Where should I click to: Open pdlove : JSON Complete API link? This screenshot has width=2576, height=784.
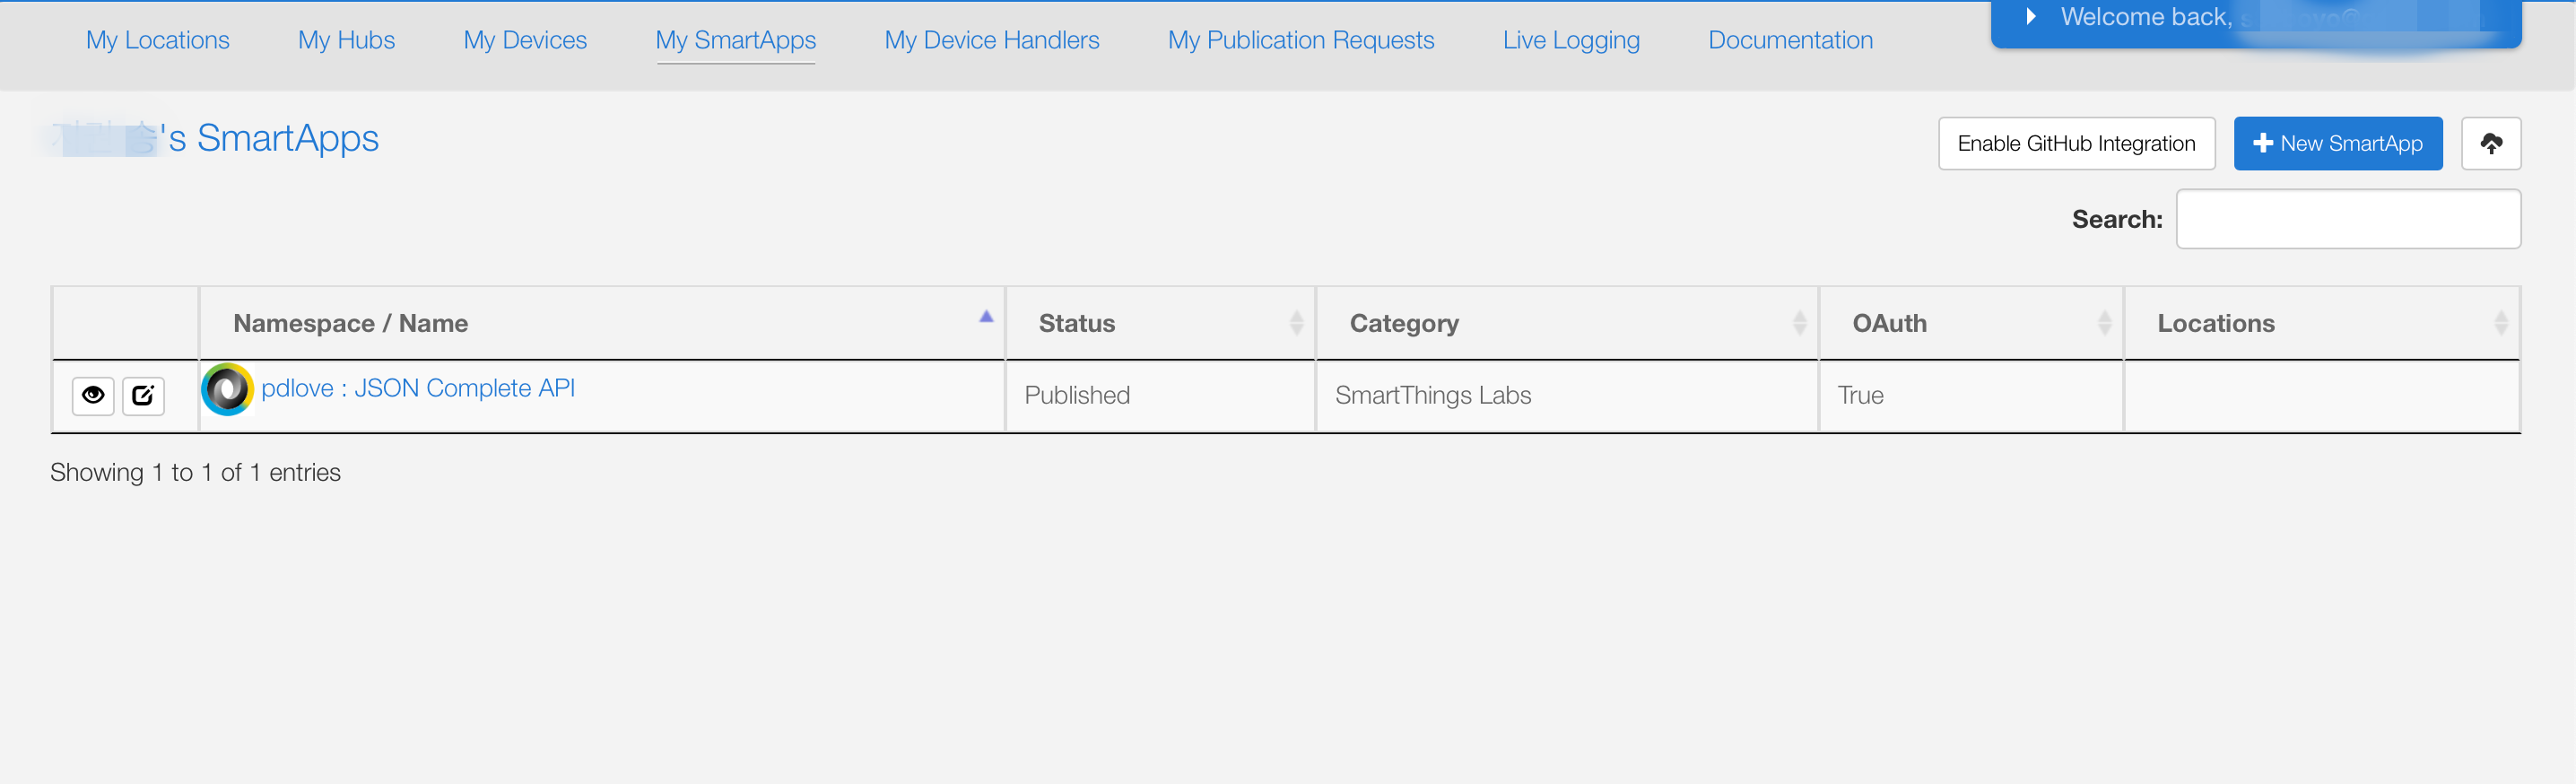[418, 388]
